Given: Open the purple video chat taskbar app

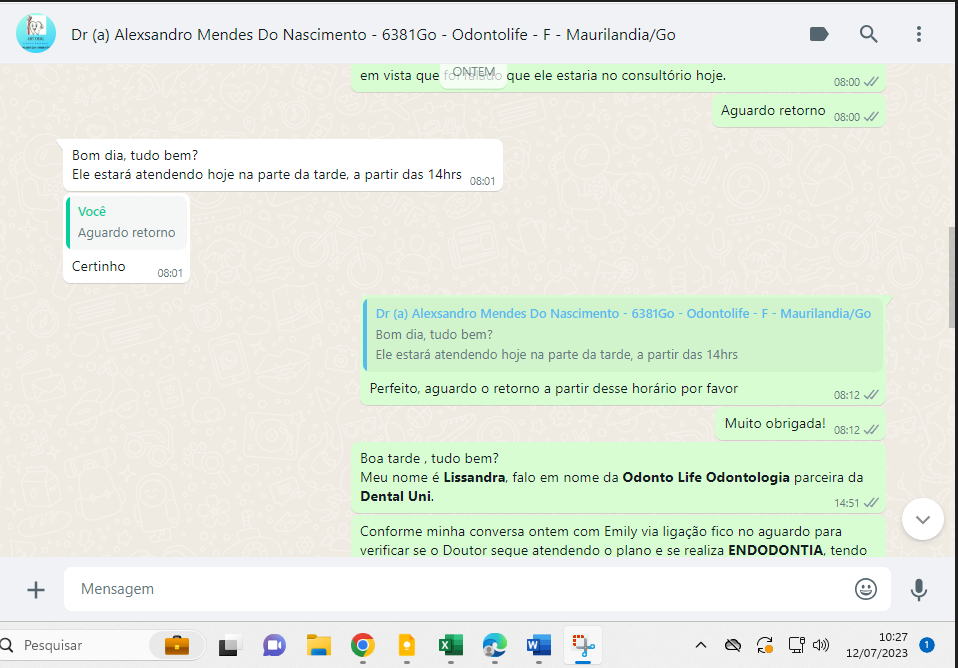Looking at the screenshot, I should (x=274, y=645).
